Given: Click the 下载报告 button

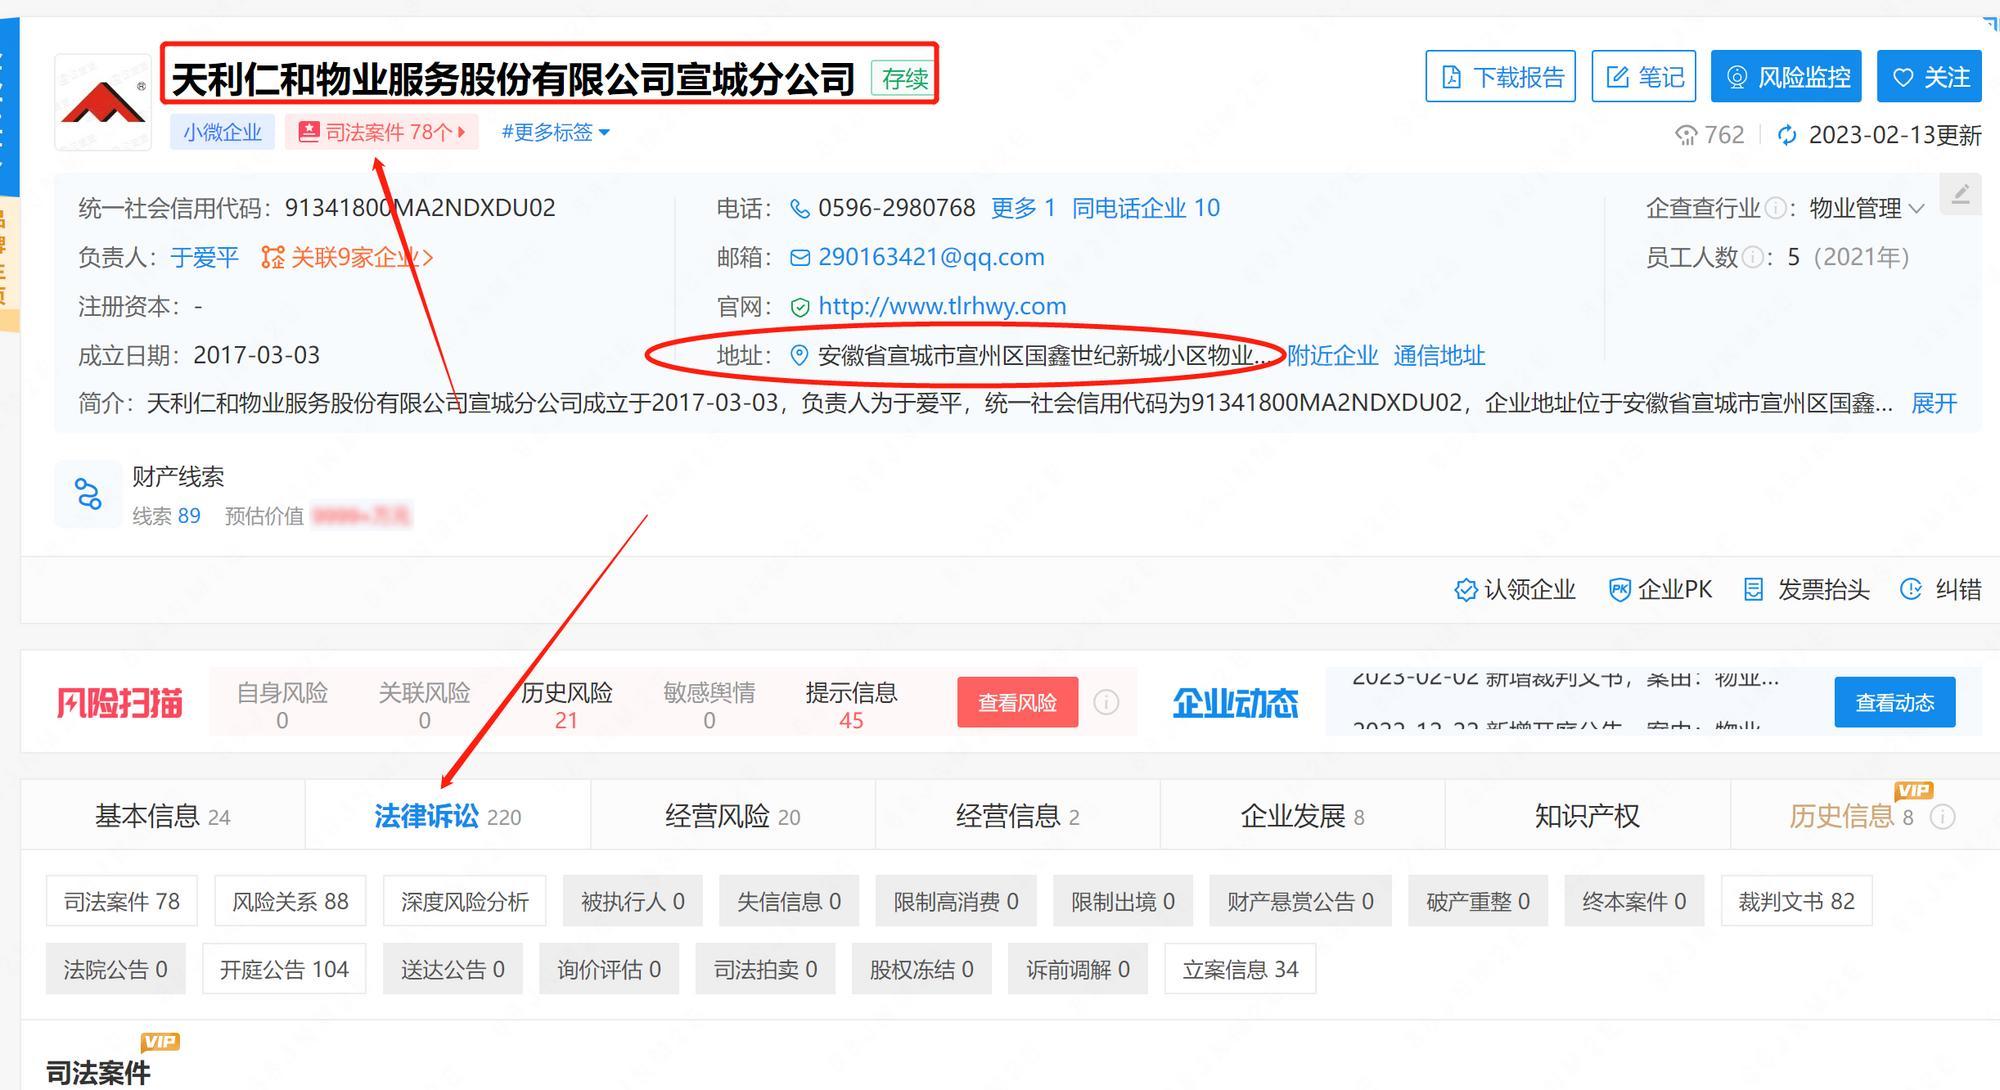Looking at the screenshot, I should coord(1500,77).
